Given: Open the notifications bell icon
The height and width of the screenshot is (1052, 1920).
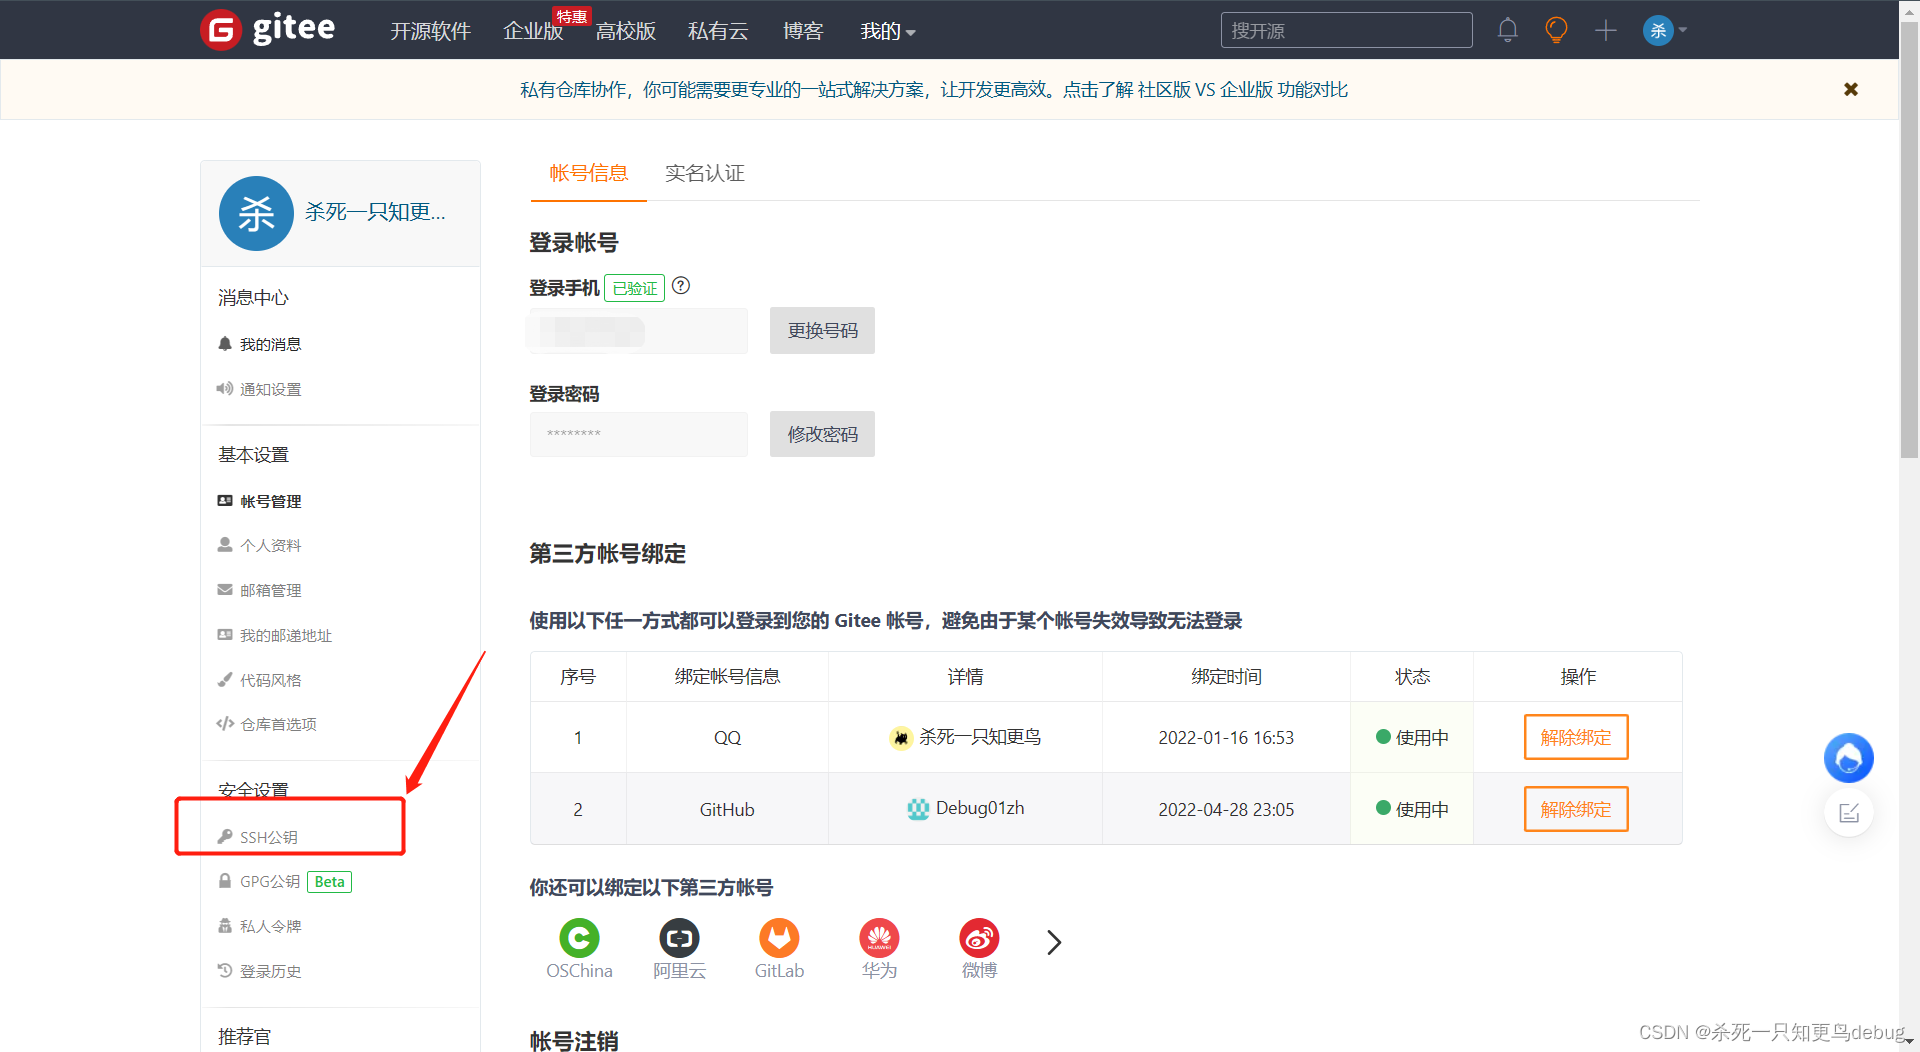Looking at the screenshot, I should [x=1508, y=30].
